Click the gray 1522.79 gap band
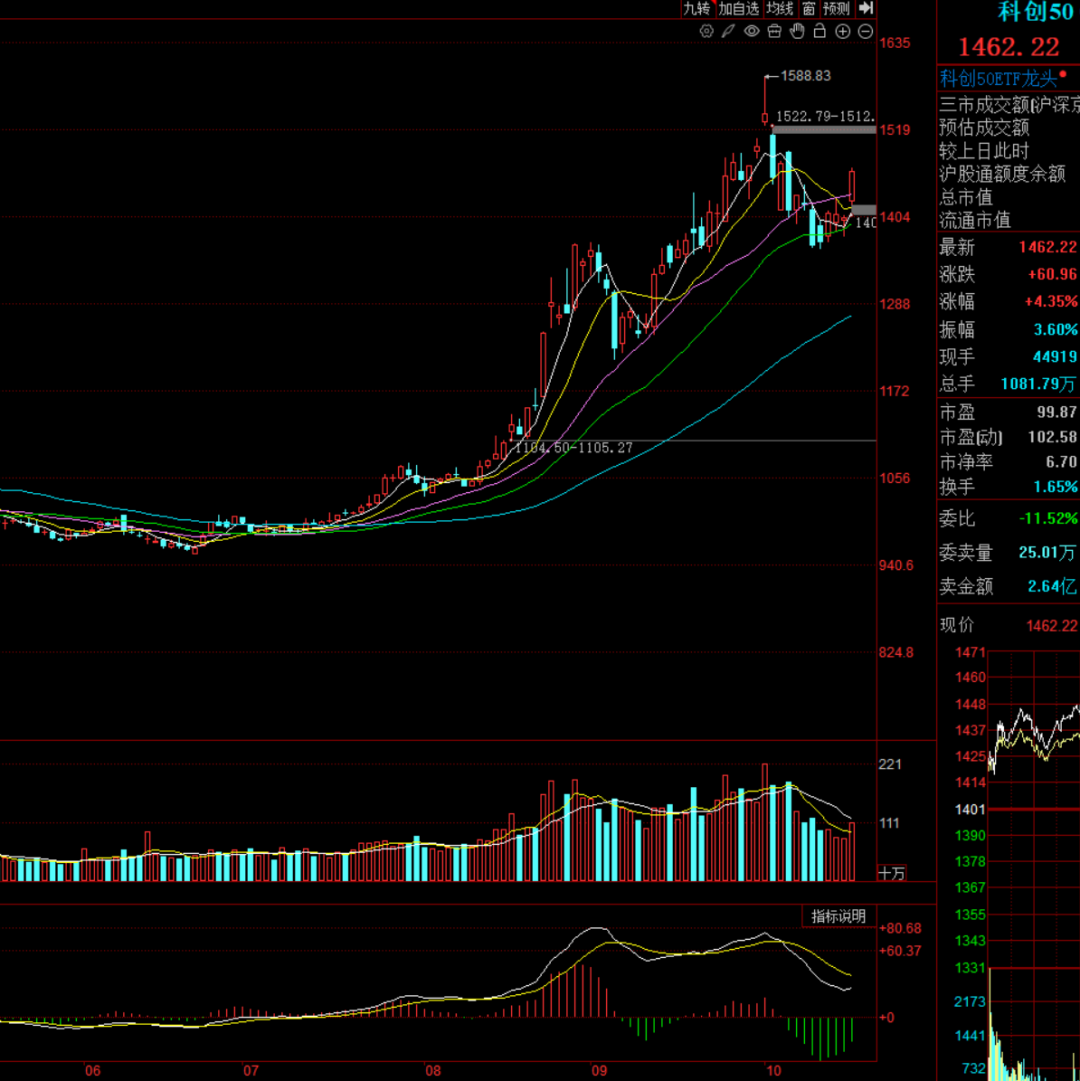The width and height of the screenshot is (1080, 1081). 824,129
